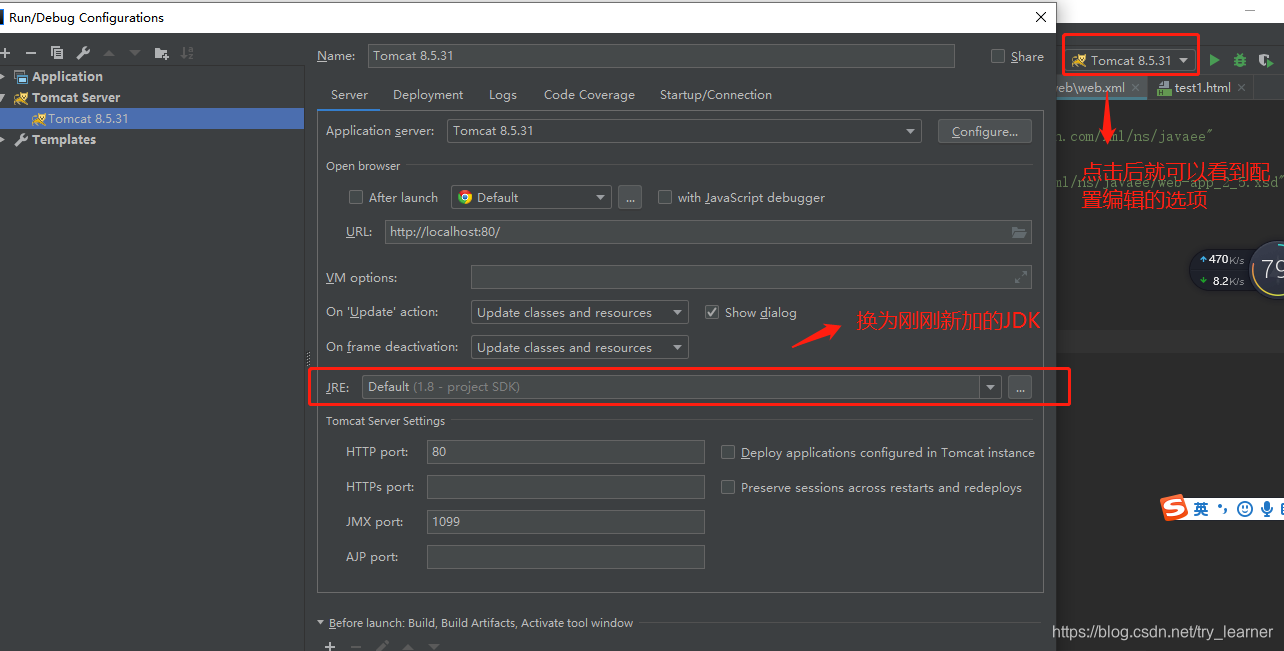Image resolution: width=1284 pixels, height=651 pixels.
Task: Switch Sogou input to English mode
Action: [x=1201, y=509]
